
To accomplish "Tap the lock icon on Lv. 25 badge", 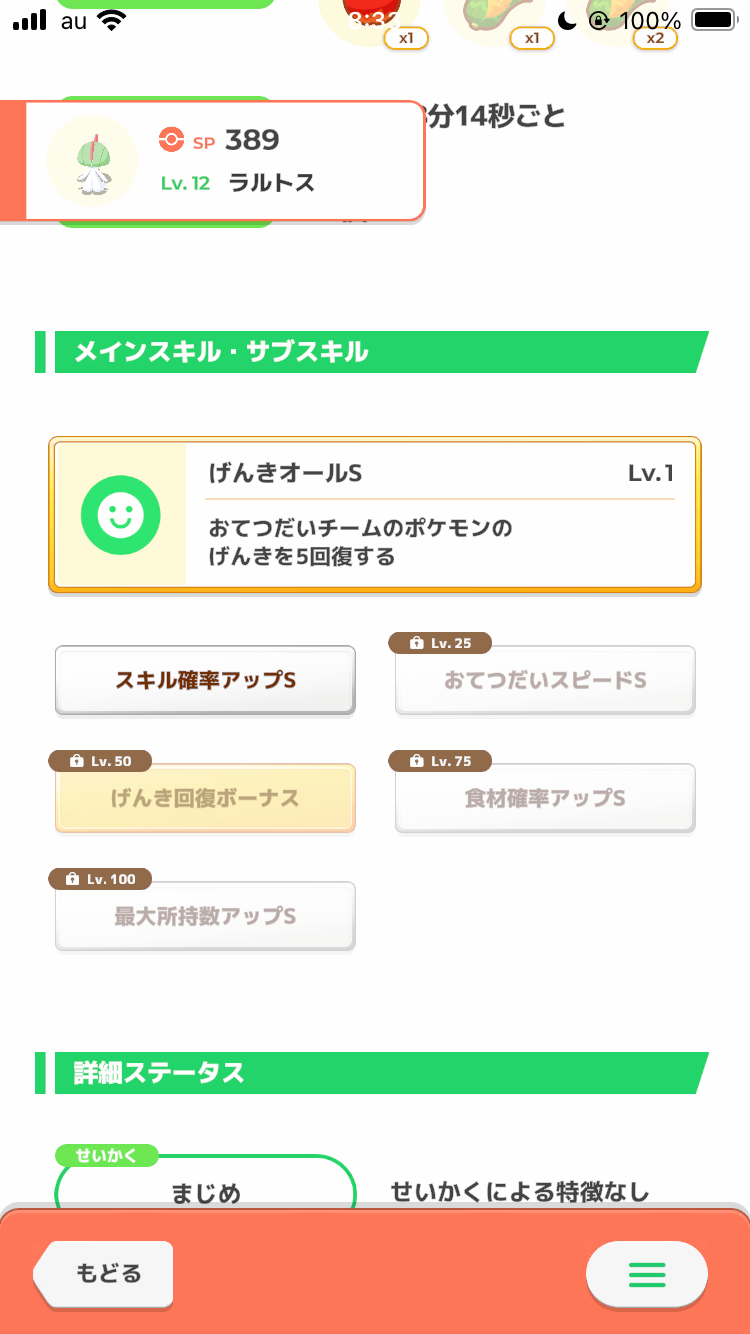I will tap(417, 643).
